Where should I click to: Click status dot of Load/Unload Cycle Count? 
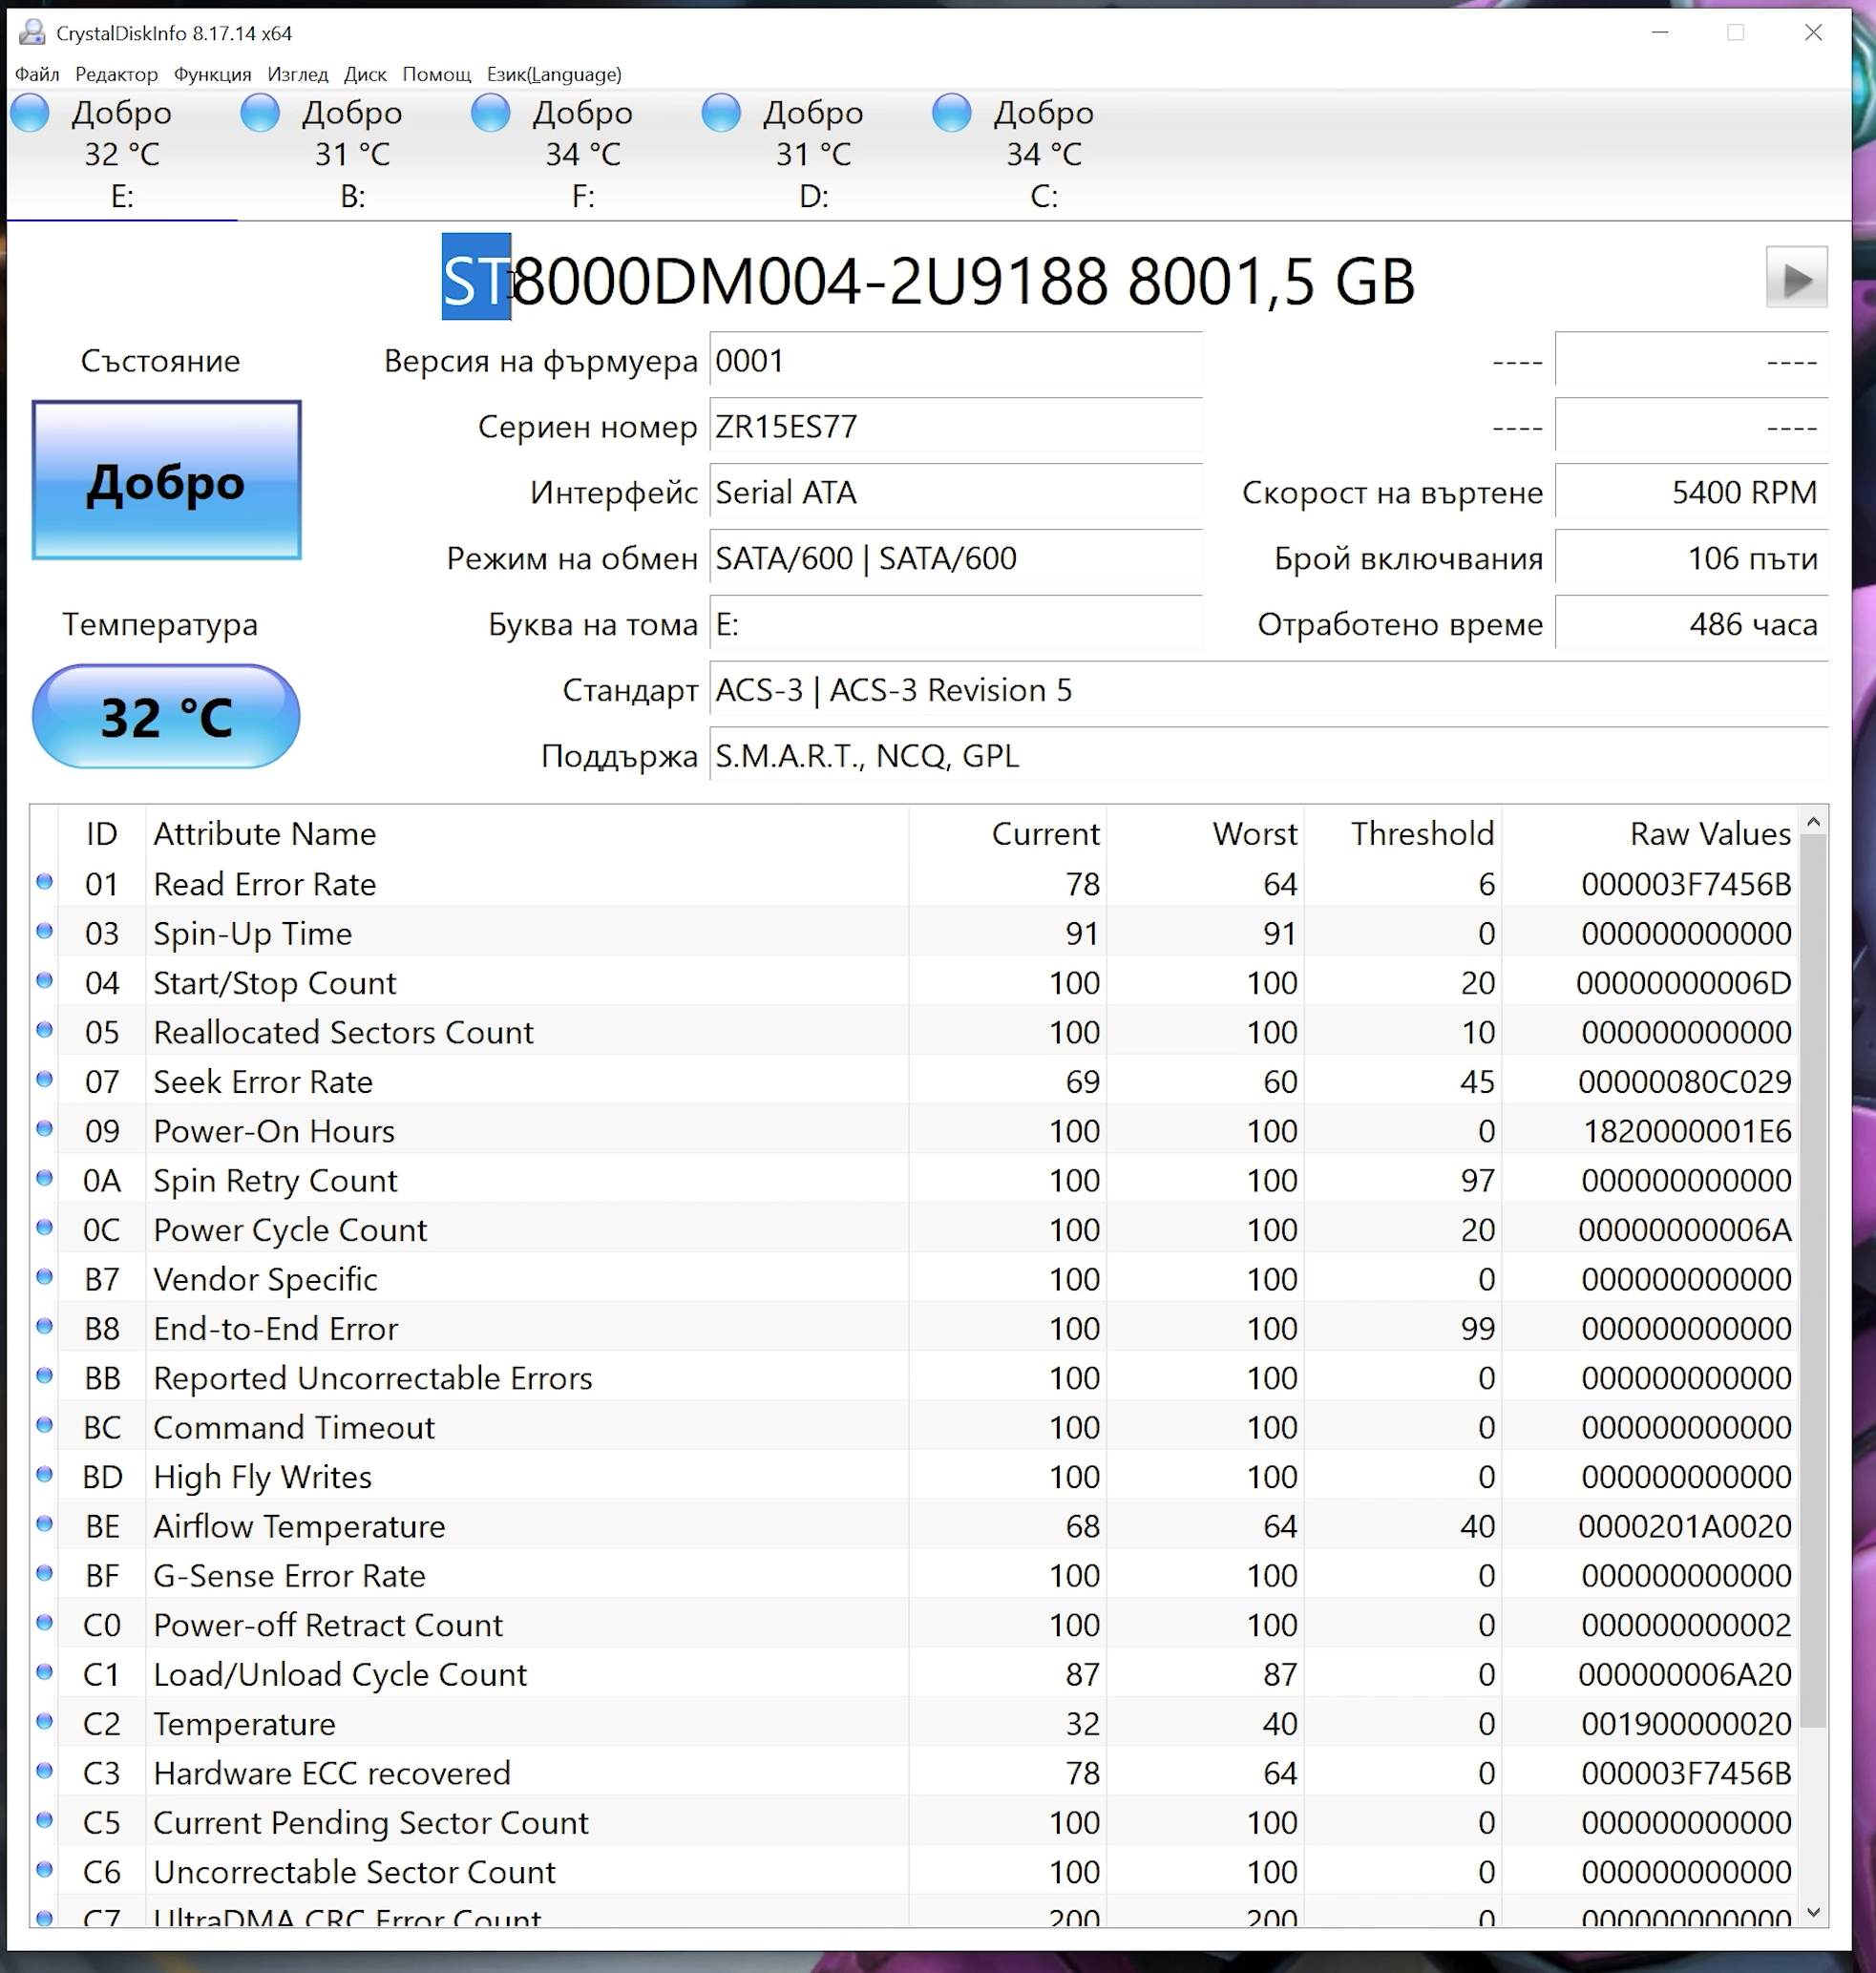(44, 1671)
